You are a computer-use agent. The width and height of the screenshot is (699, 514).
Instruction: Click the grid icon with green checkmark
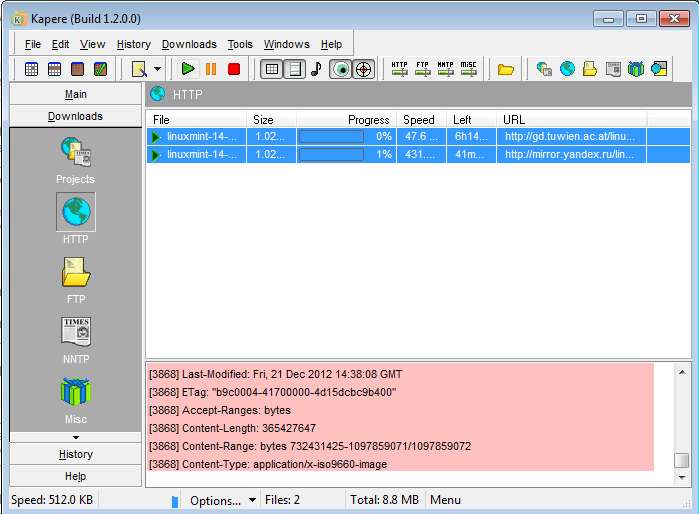(101, 69)
